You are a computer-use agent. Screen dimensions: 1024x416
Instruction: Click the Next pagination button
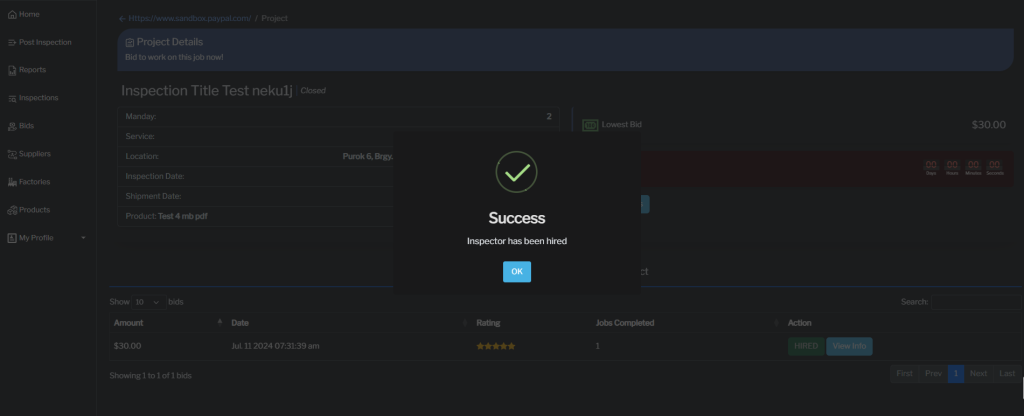(978, 374)
